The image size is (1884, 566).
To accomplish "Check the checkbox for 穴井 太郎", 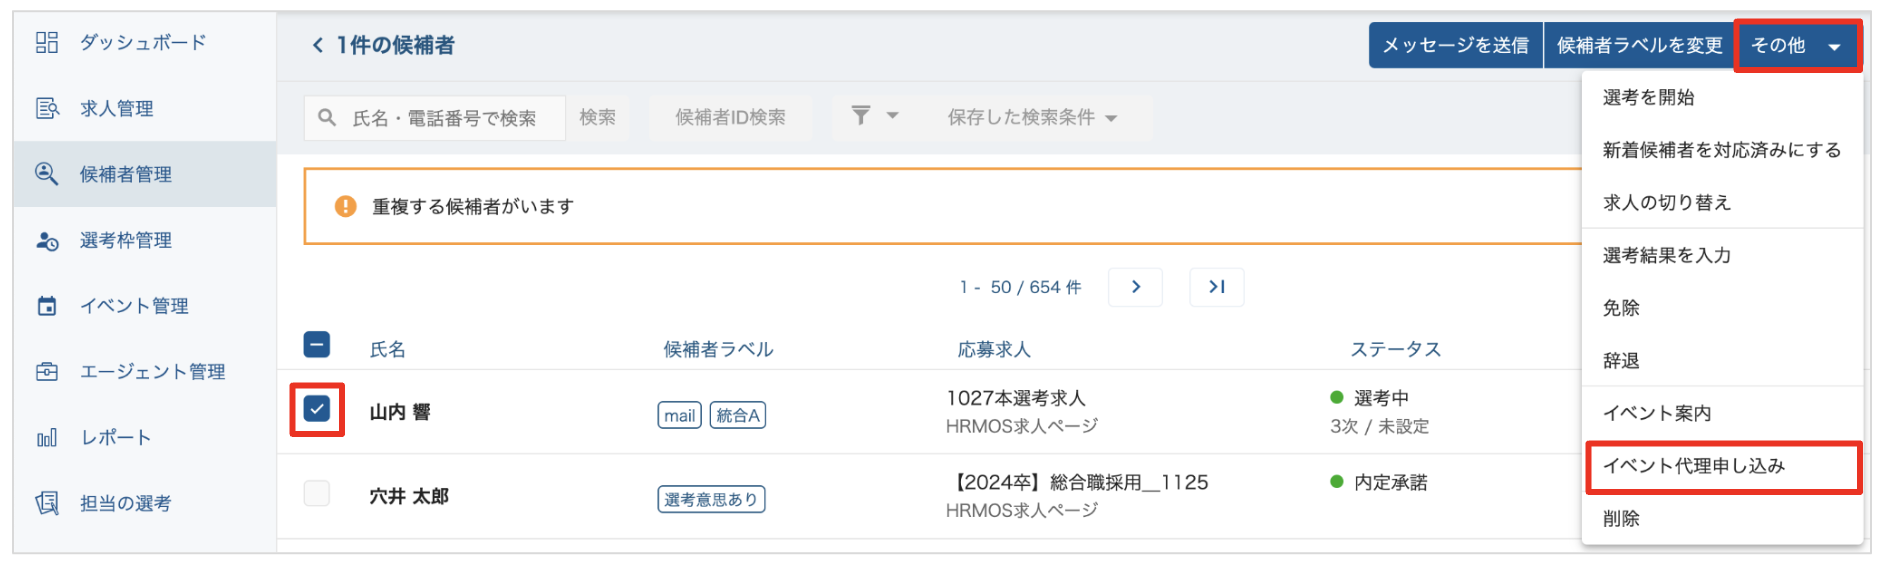I will tap(317, 493).
